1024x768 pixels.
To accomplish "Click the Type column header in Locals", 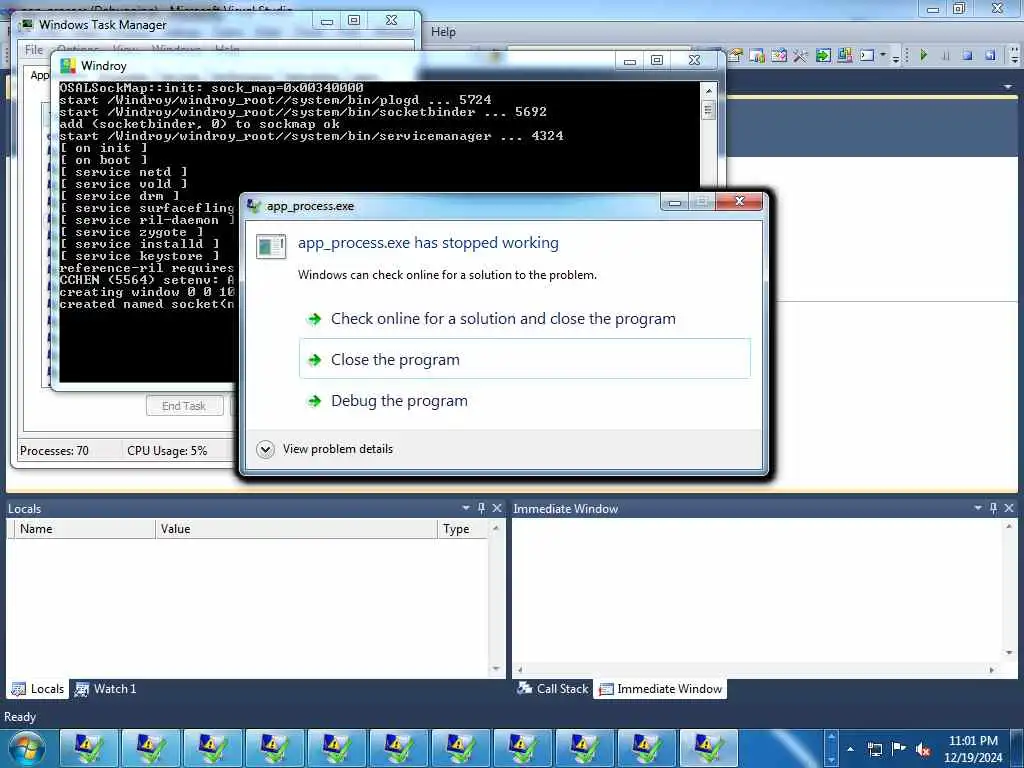I will point(462,529).
